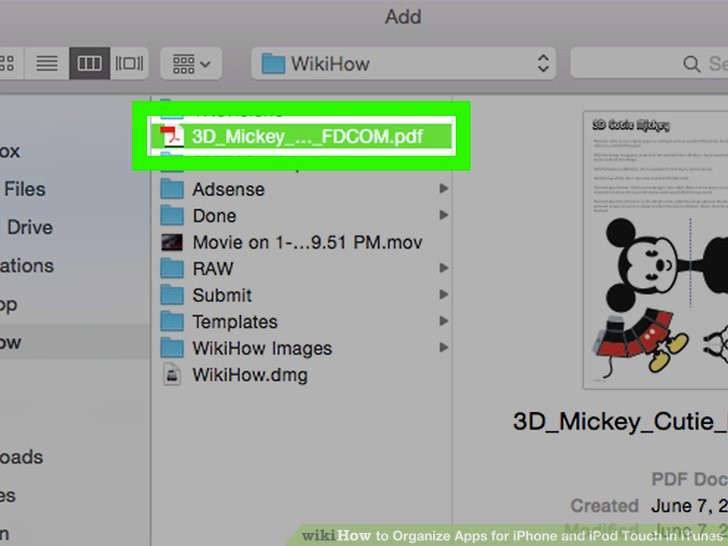Click the RAW folder icon
728x546 pixels.
(x=172, y=268)
